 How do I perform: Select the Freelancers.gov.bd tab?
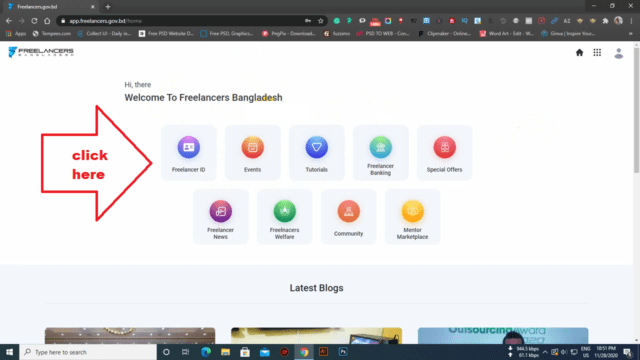pyautogui.click(x=51, y=7)
